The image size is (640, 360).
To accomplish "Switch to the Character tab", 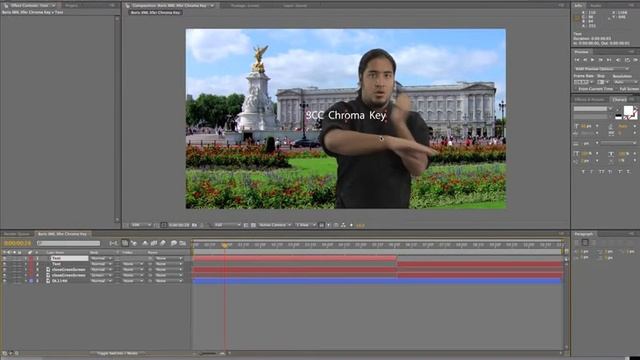I will coord(619,100).
